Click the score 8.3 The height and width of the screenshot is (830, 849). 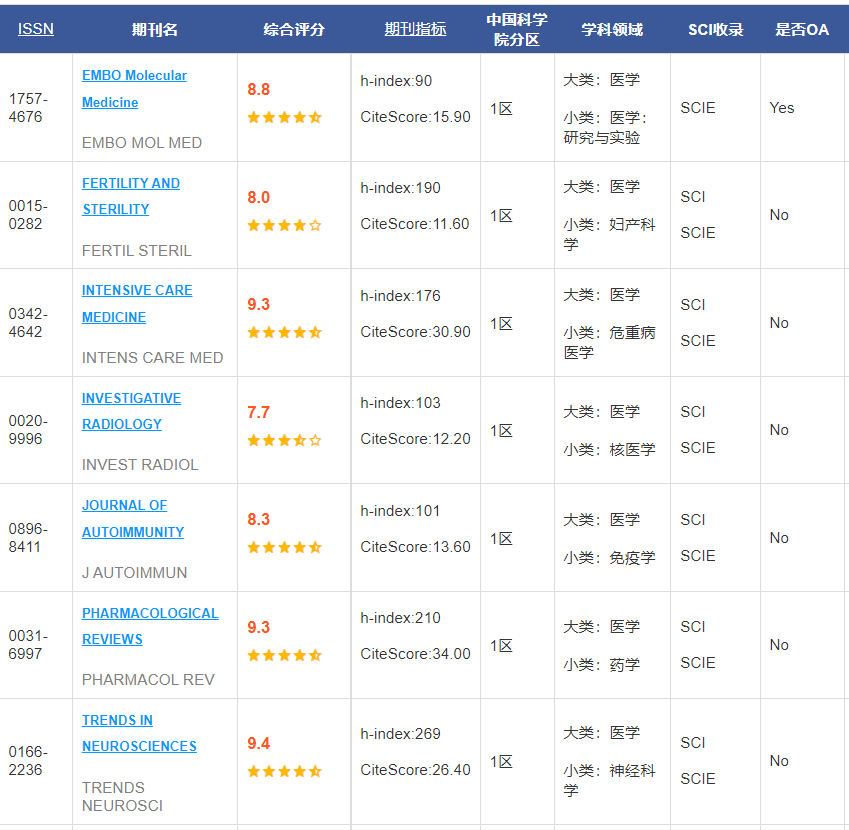tap(259, 519)
